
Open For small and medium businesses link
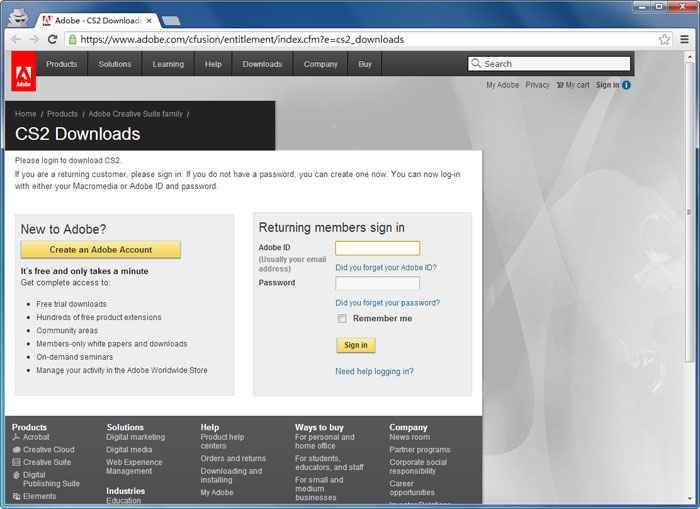319,488
